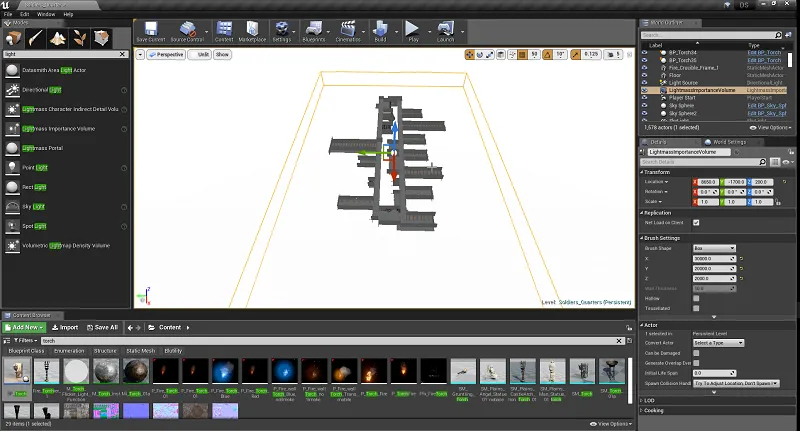Click the Play toolbar icon
800x431 pixels.
click(x=413, y=32)
